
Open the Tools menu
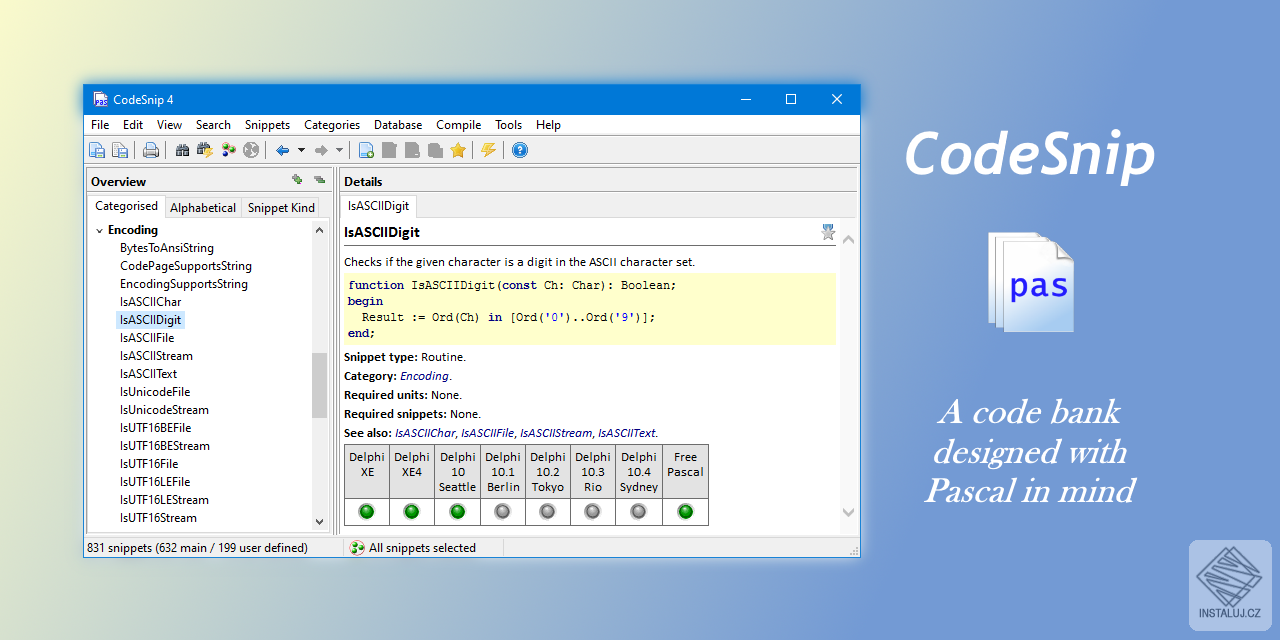(x=508, y=125)
